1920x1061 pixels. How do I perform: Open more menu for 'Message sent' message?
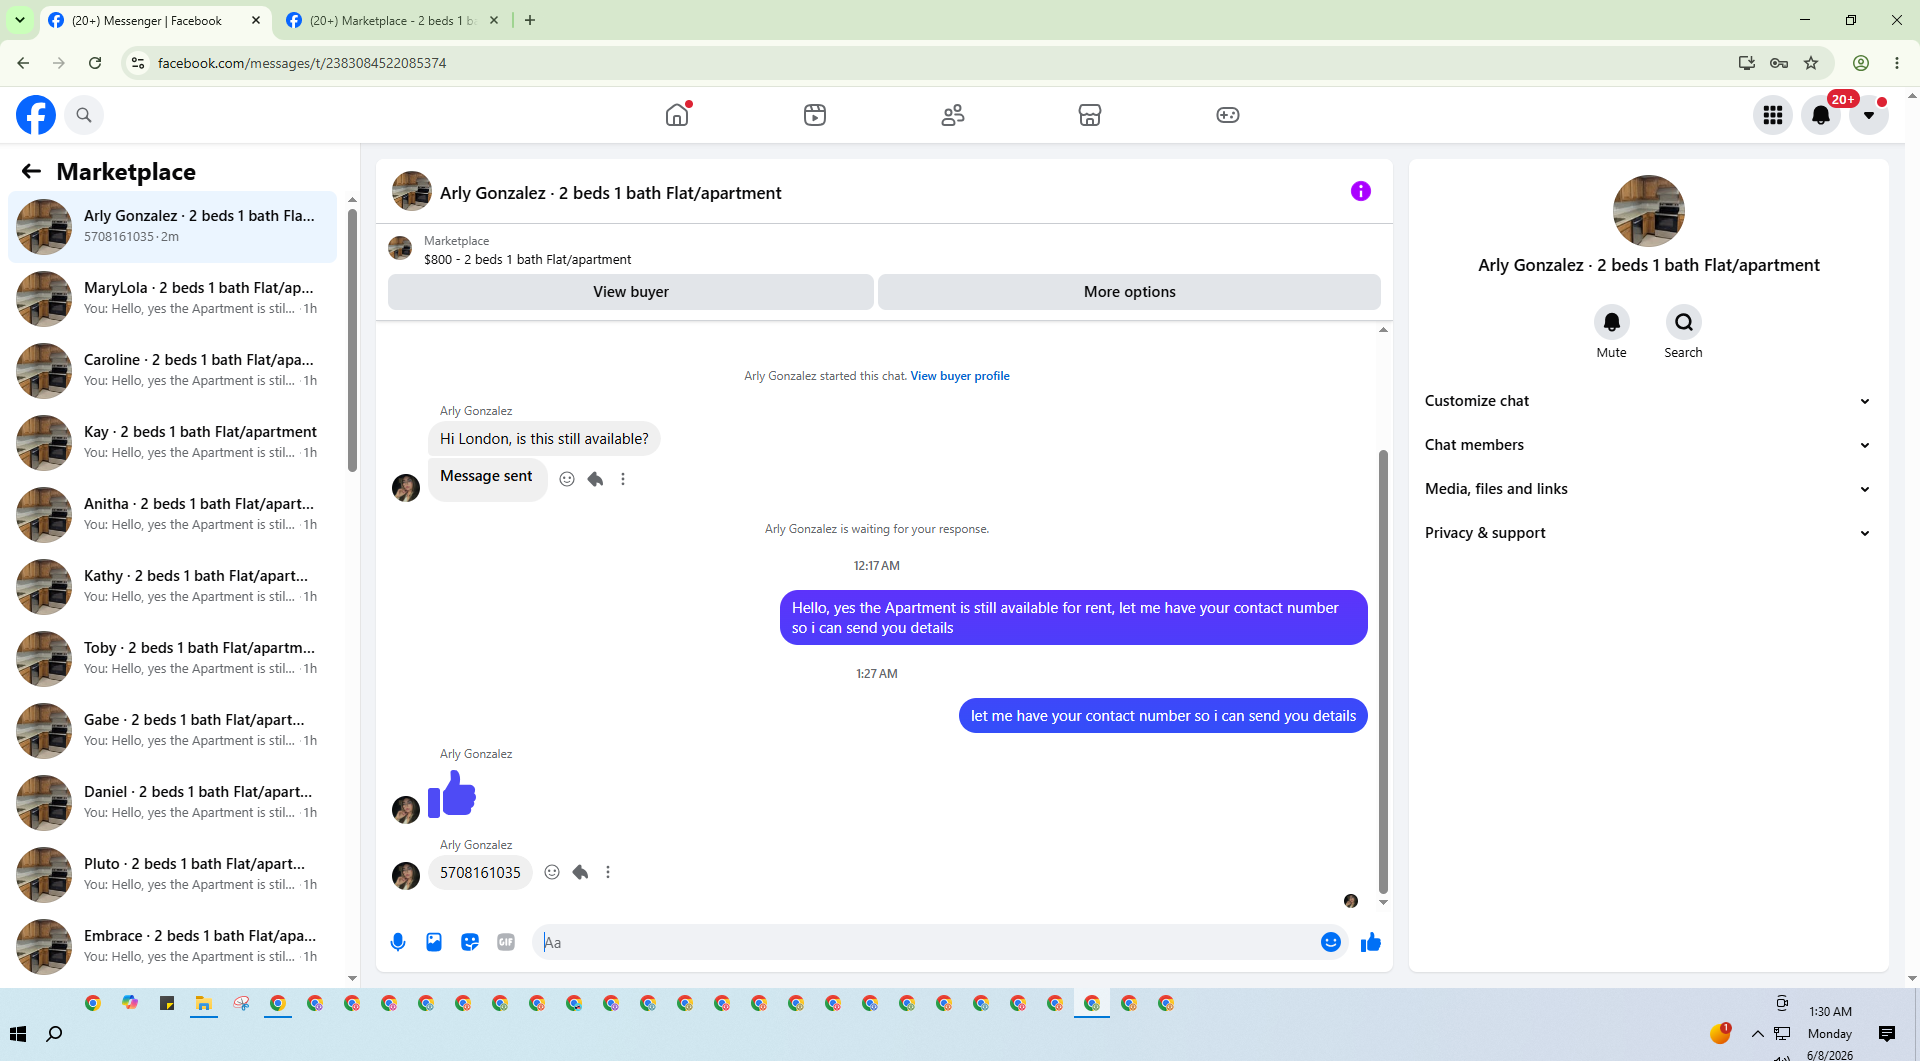coord(623,479)
